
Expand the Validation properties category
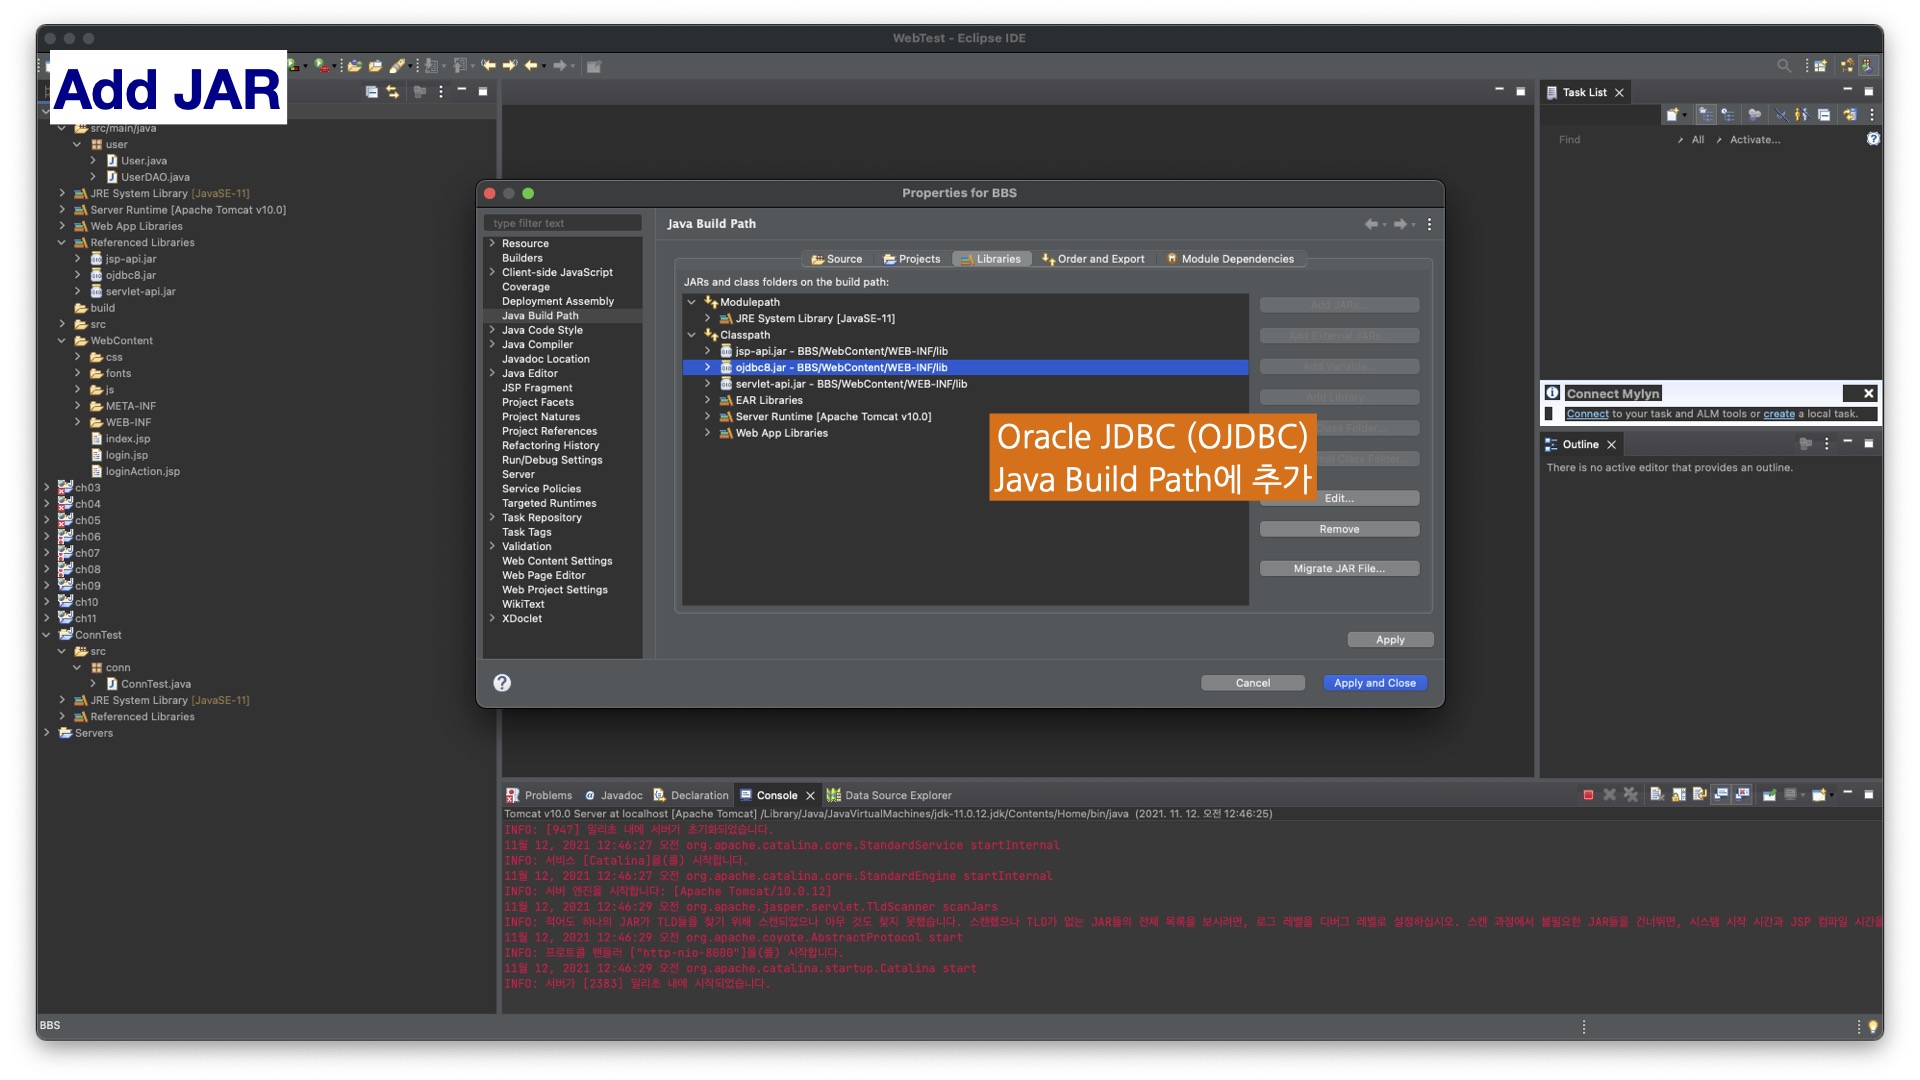492,546
